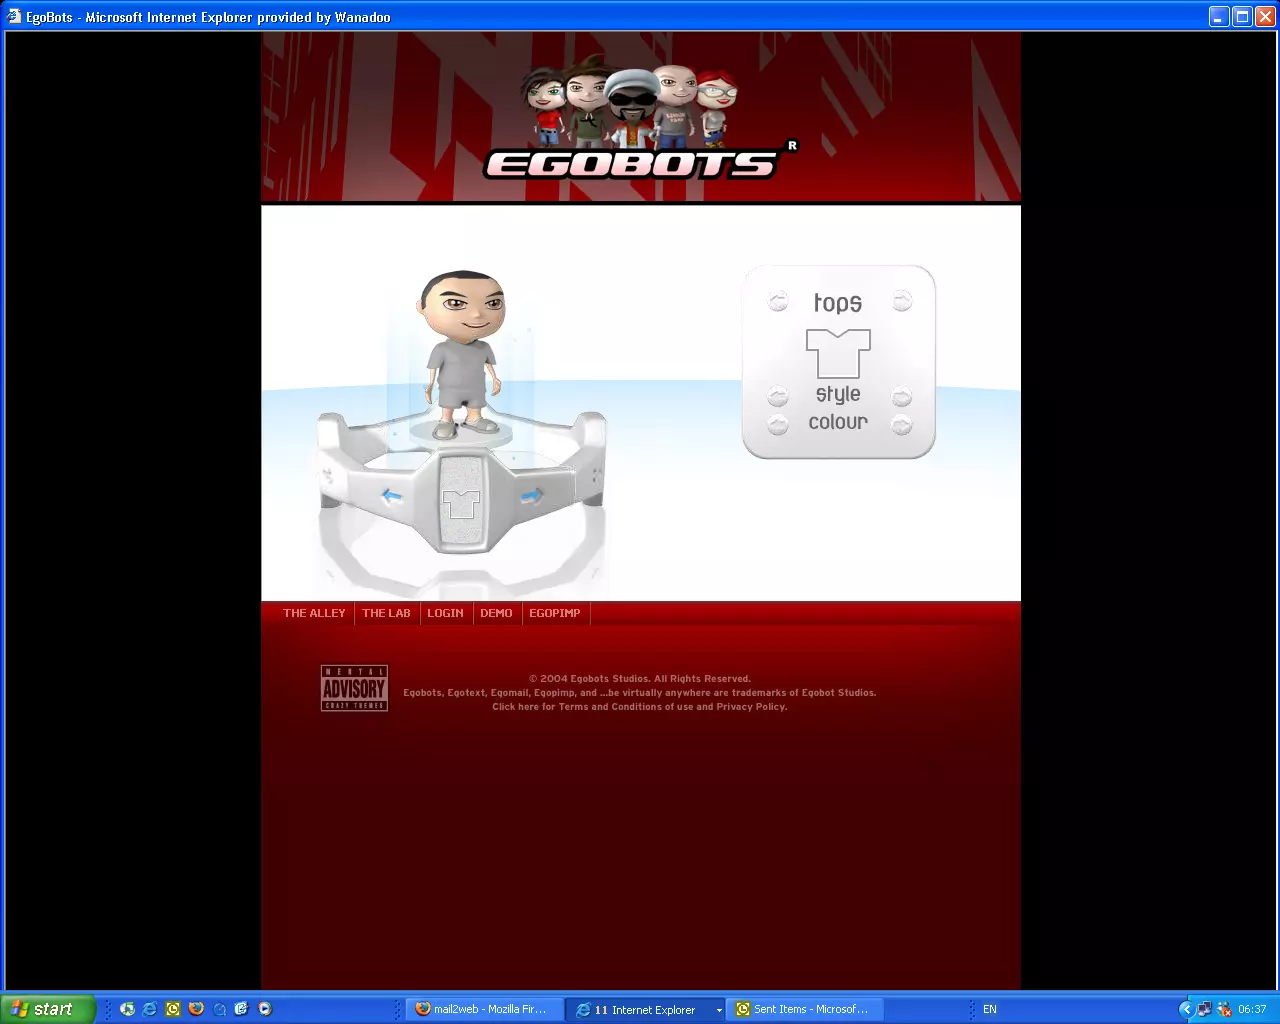The height and width of the screenshot is (1024, 1280).
Task: Click the blue right arrow on the platform
Action: click(532, 495)
